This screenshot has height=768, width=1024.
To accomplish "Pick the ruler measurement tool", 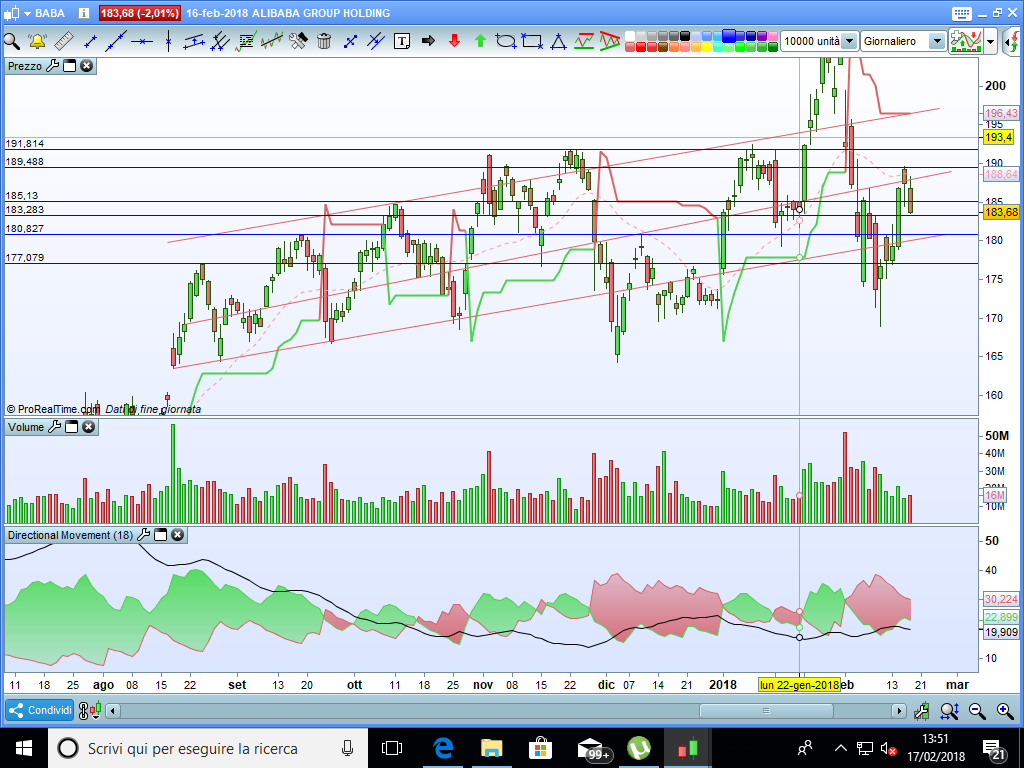I will pyautogui.click(x=63, y=41).
